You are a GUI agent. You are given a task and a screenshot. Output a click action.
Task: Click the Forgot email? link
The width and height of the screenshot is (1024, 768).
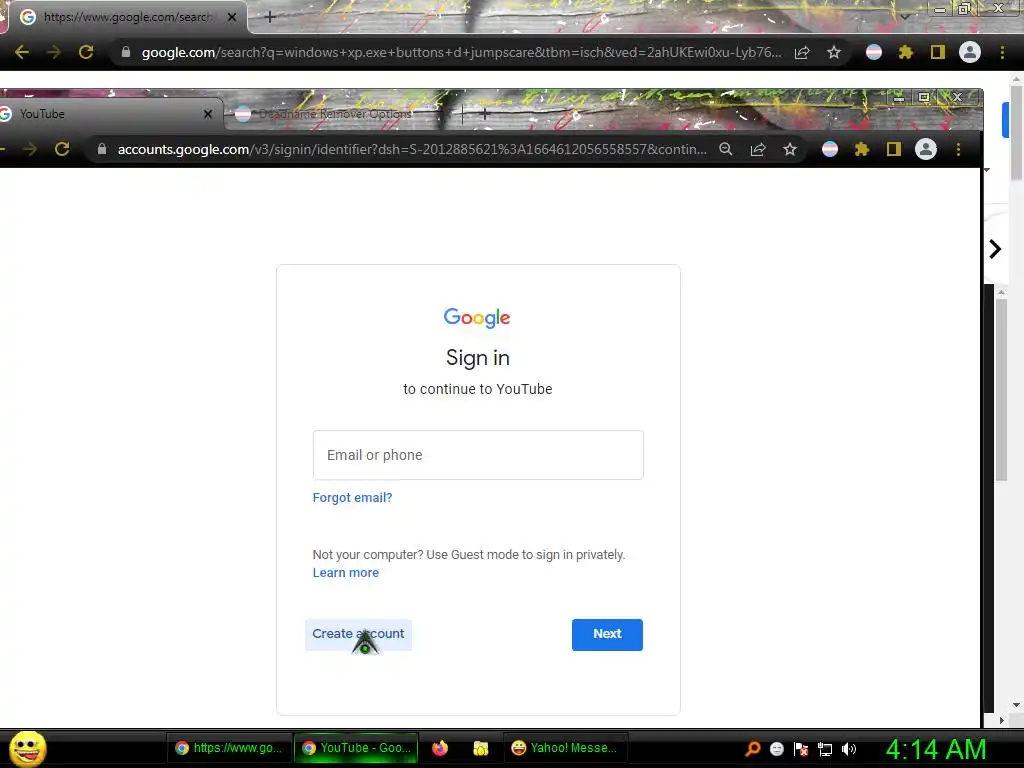pos(353,498)
